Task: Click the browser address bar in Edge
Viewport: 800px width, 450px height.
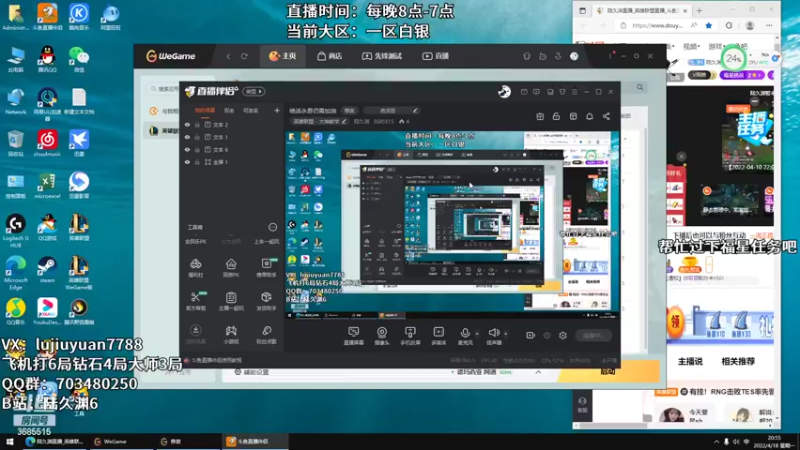Action: point(657,26)
